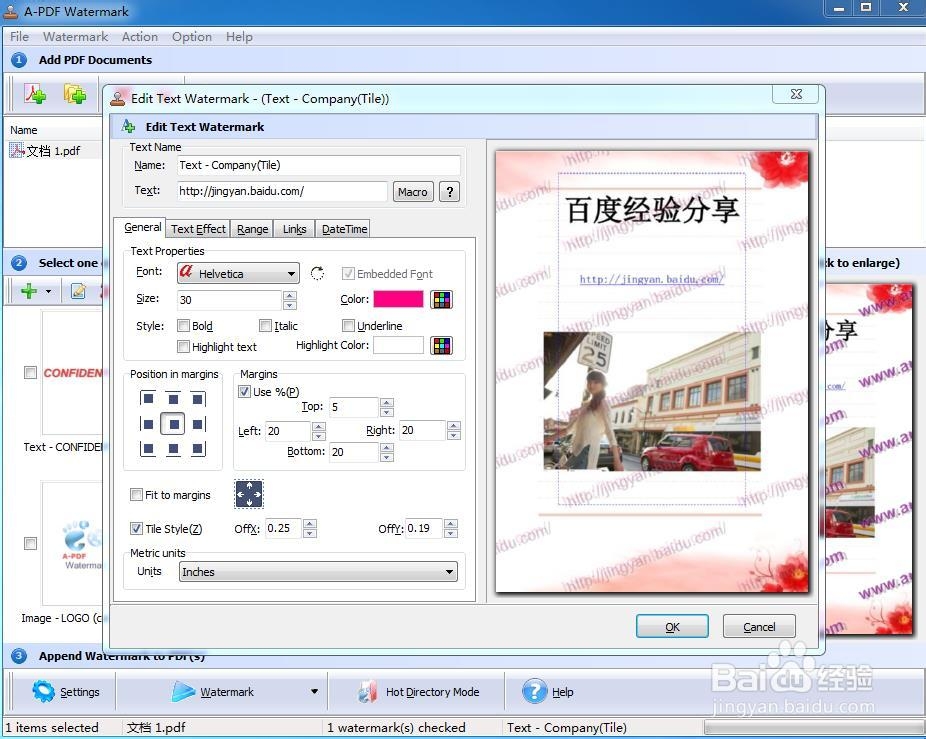Click the watermark Text input field
This screenshot has width=926, height=739.
pyautogui.click(x=282, y=191)
